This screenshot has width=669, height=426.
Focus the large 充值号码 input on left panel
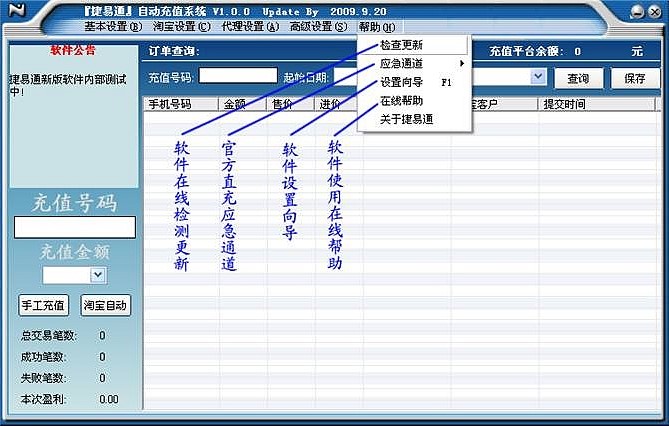coord(75,227)
